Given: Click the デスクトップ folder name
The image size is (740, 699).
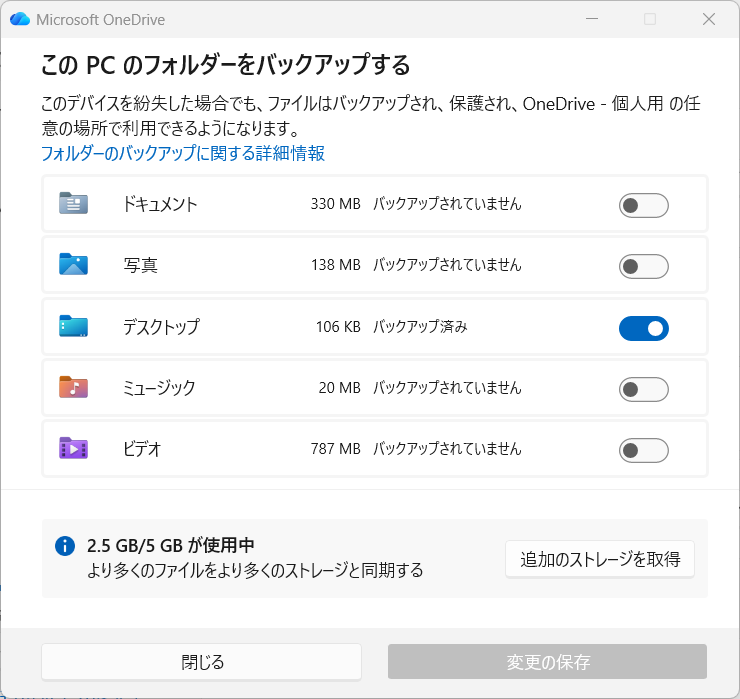Looking at the screenshot, I should point(161,327).
